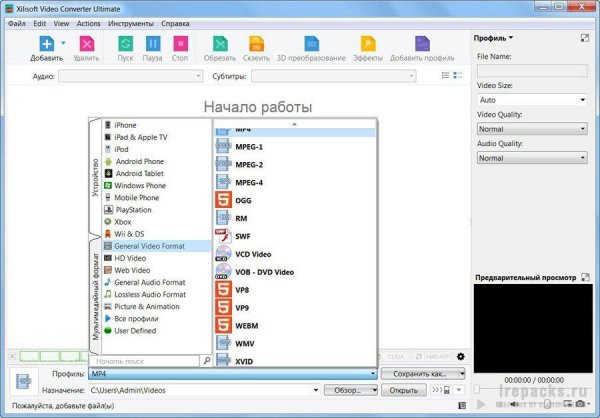Image resolution: width=600 pixels, height=418 pixels.
Task: Open the Профиль MP4 combo box
Action: point(233,374)
